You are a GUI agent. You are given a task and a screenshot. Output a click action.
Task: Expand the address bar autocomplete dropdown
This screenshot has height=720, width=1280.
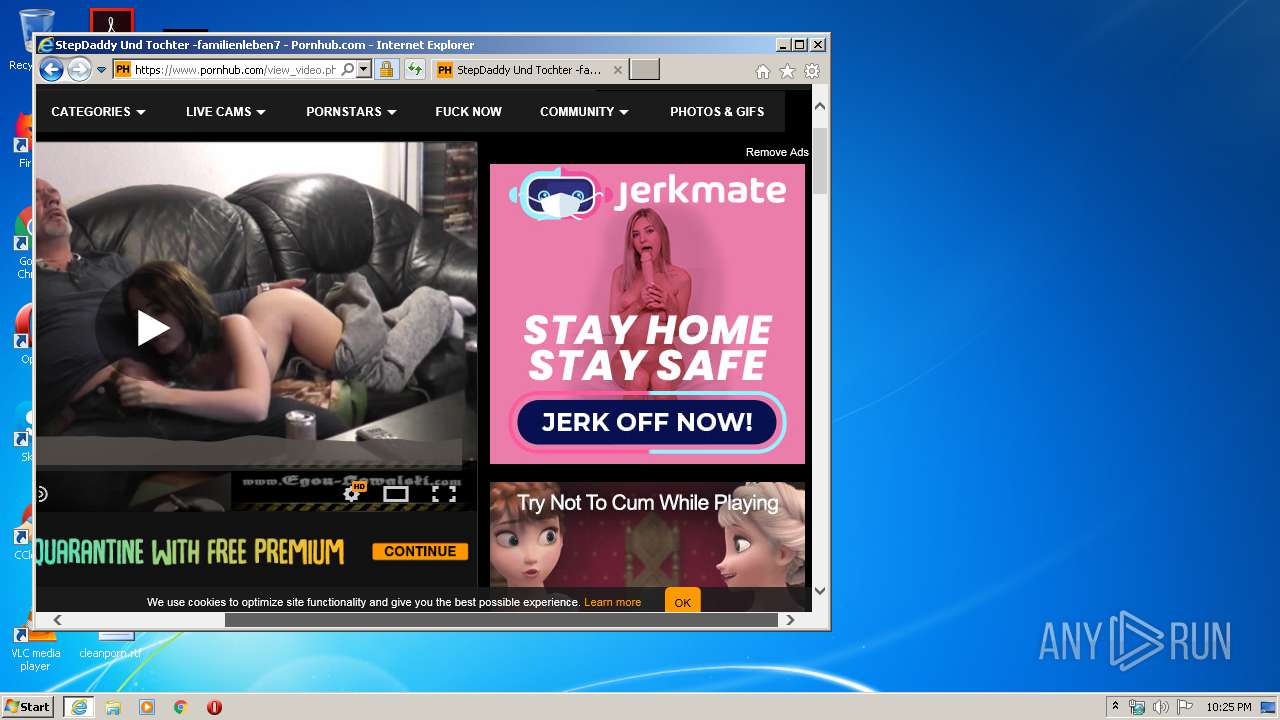[364, 70]
